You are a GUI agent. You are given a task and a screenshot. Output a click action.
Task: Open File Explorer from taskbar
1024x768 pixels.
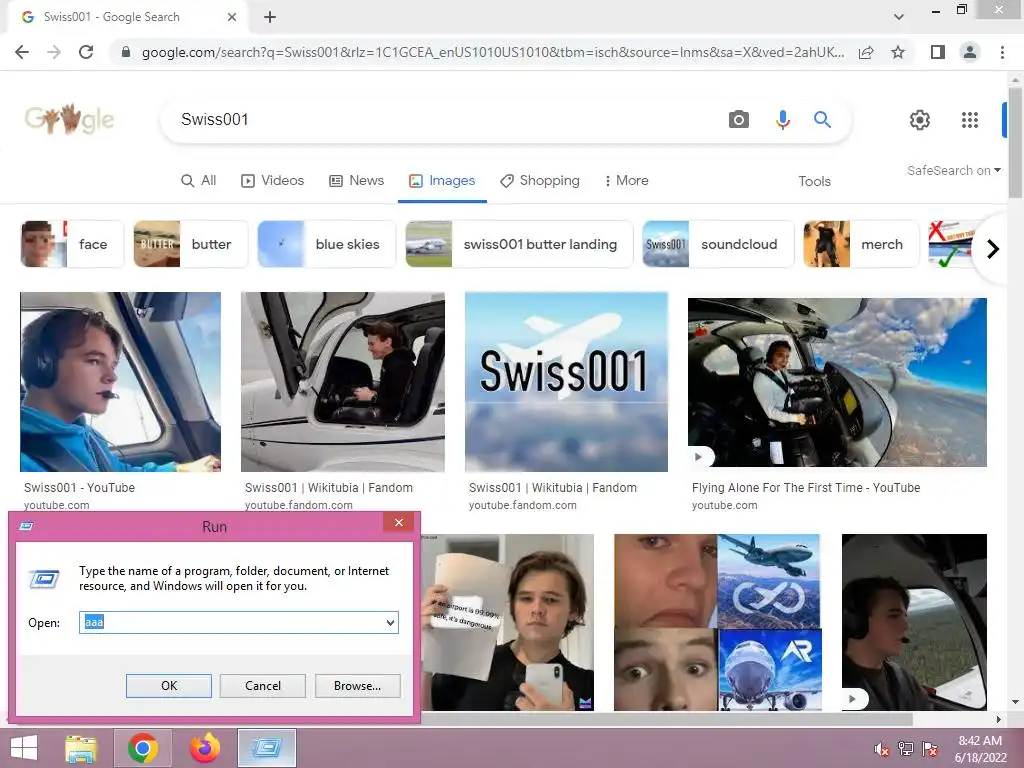click(x=81, y=748)
